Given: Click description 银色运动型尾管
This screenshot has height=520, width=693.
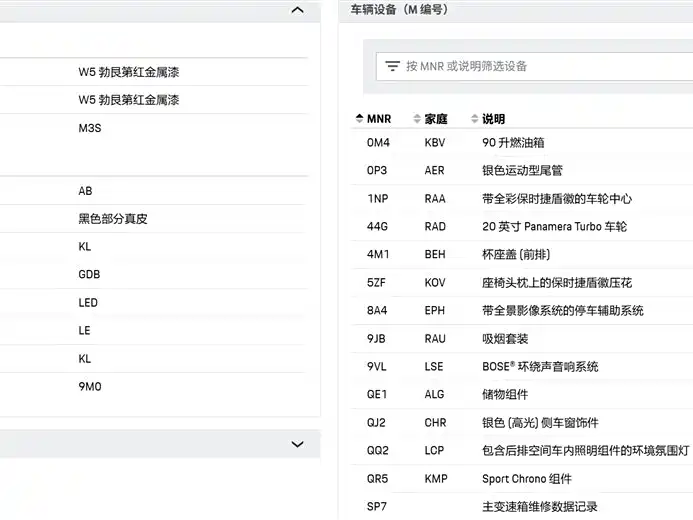Looking at the screenshot, I should coord(522,171).
